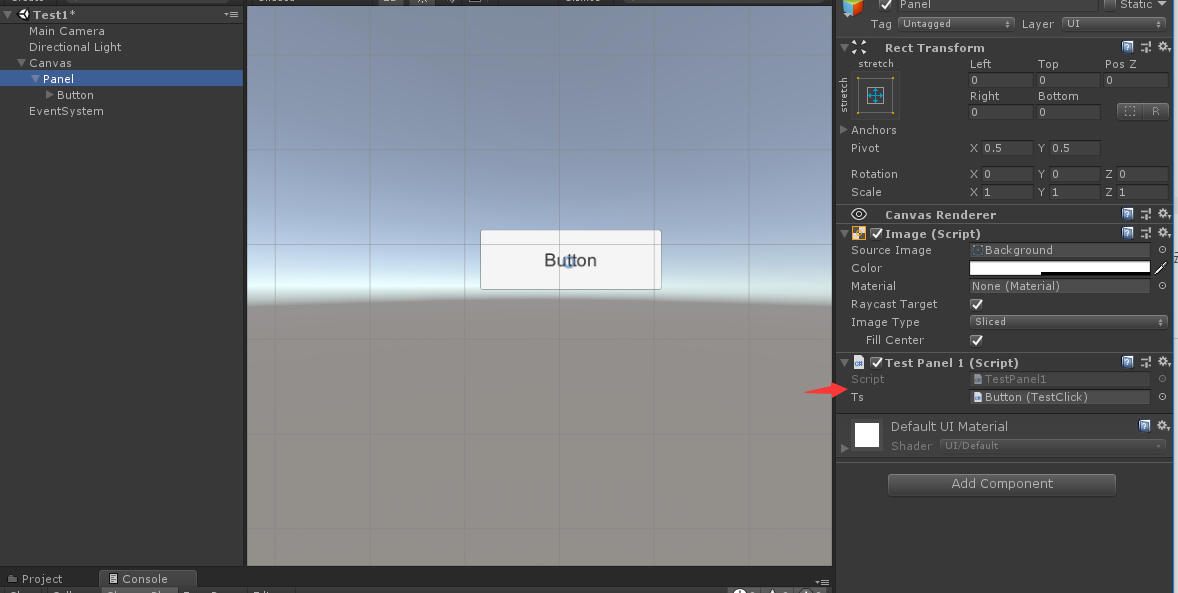The image size is (1178, 593).
Task: Click the Rect Transform help book icon
Action: 1128,46
